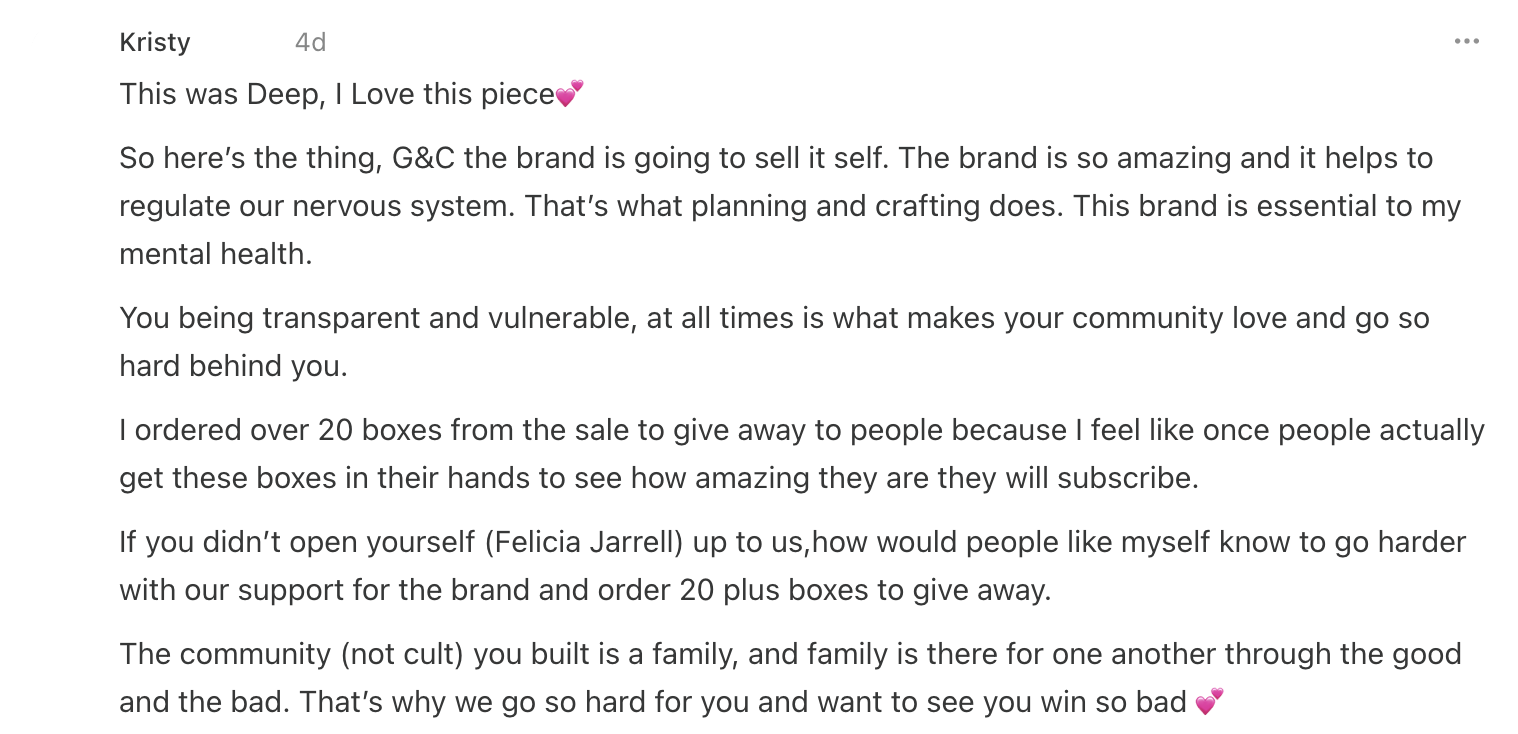
Task: Click "I ordered over 20 boxes" sentence start
Action: pos(281,430)
